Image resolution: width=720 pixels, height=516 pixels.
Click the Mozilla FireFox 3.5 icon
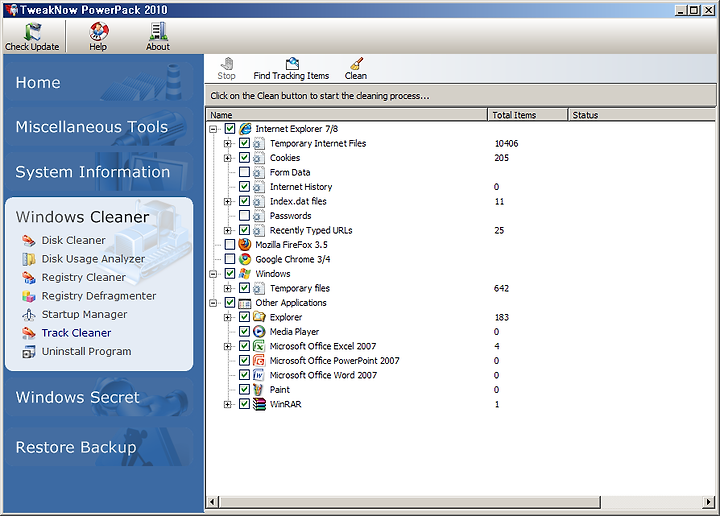click(245, 245)
